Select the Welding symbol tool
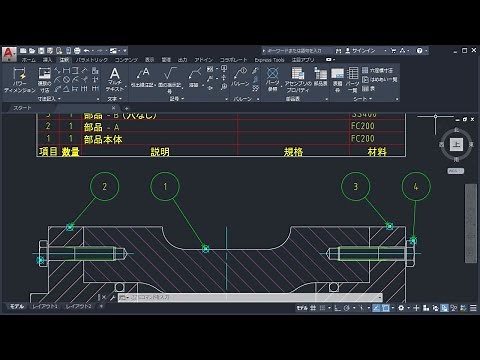The width and height of the screenshot is (480, 360). [x=194, y=77]
